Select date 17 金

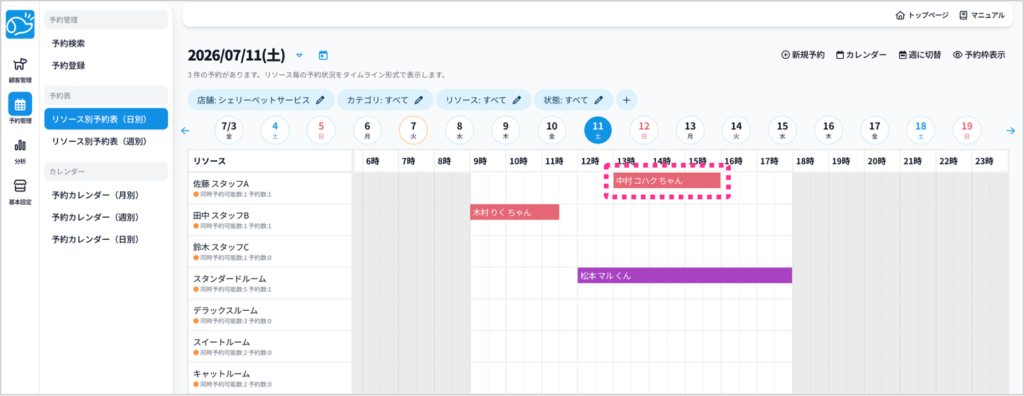pos(874,130)
